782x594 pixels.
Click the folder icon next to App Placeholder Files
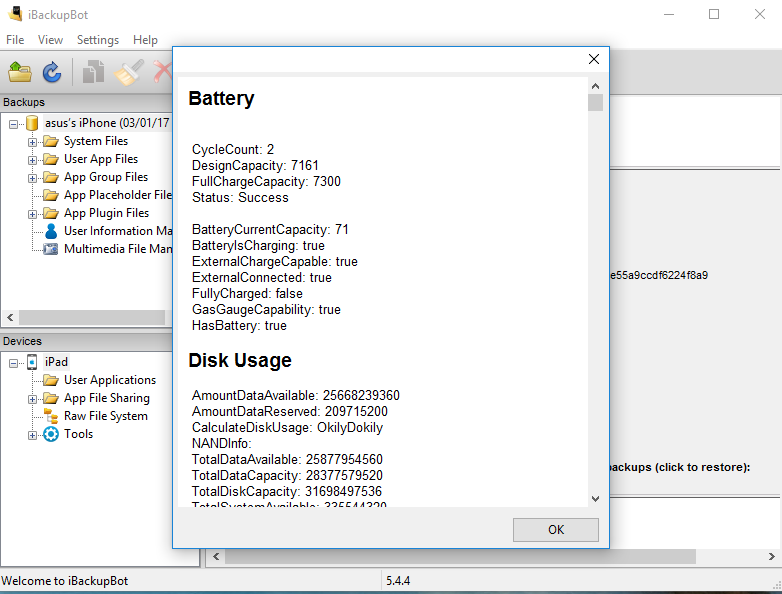(x=51, y=195)
